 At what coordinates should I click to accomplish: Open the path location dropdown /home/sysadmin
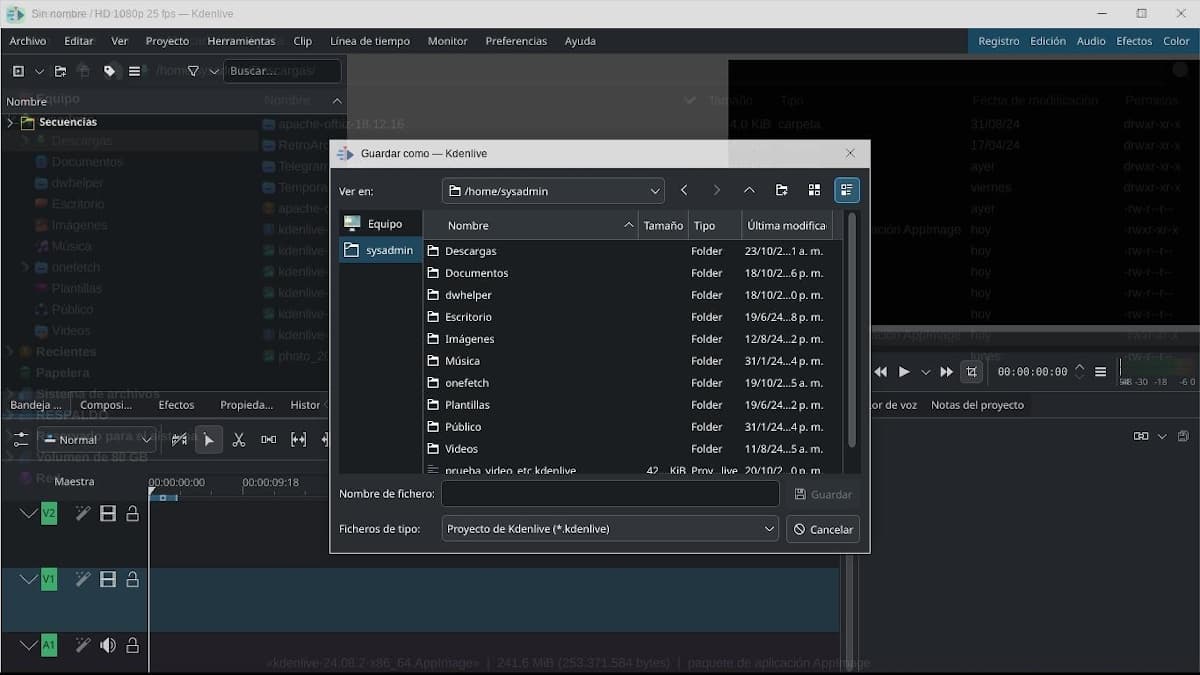pyautogui.click(x=553, y=190)
